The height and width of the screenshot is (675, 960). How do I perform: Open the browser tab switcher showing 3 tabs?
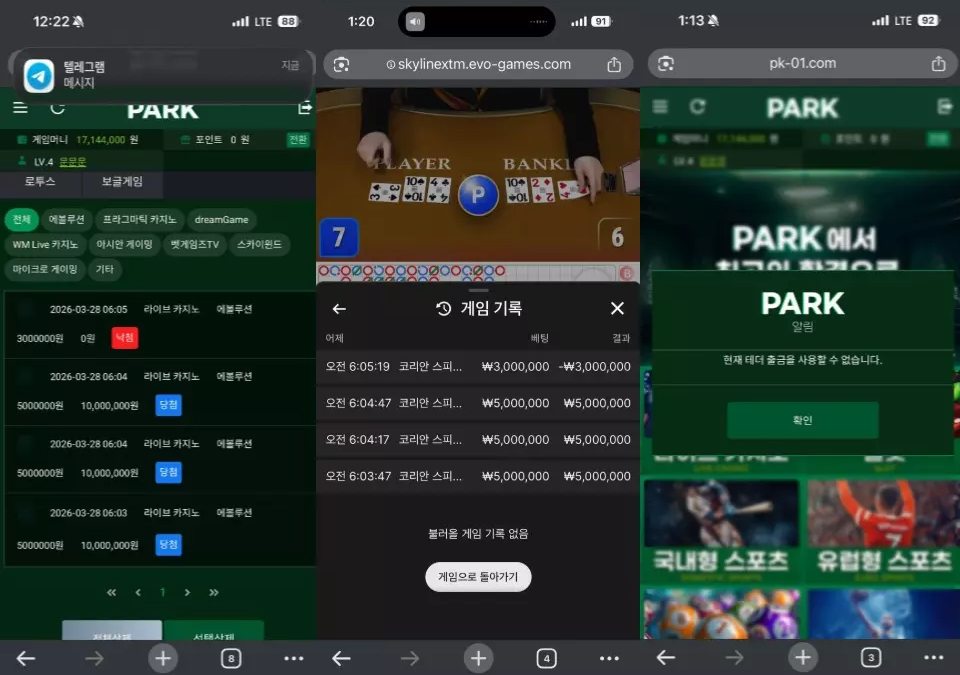[871, 658]
